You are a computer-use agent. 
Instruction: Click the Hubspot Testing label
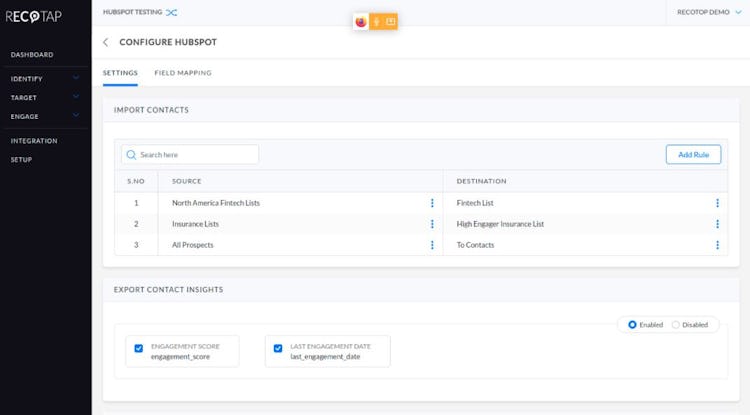(132, 12)
